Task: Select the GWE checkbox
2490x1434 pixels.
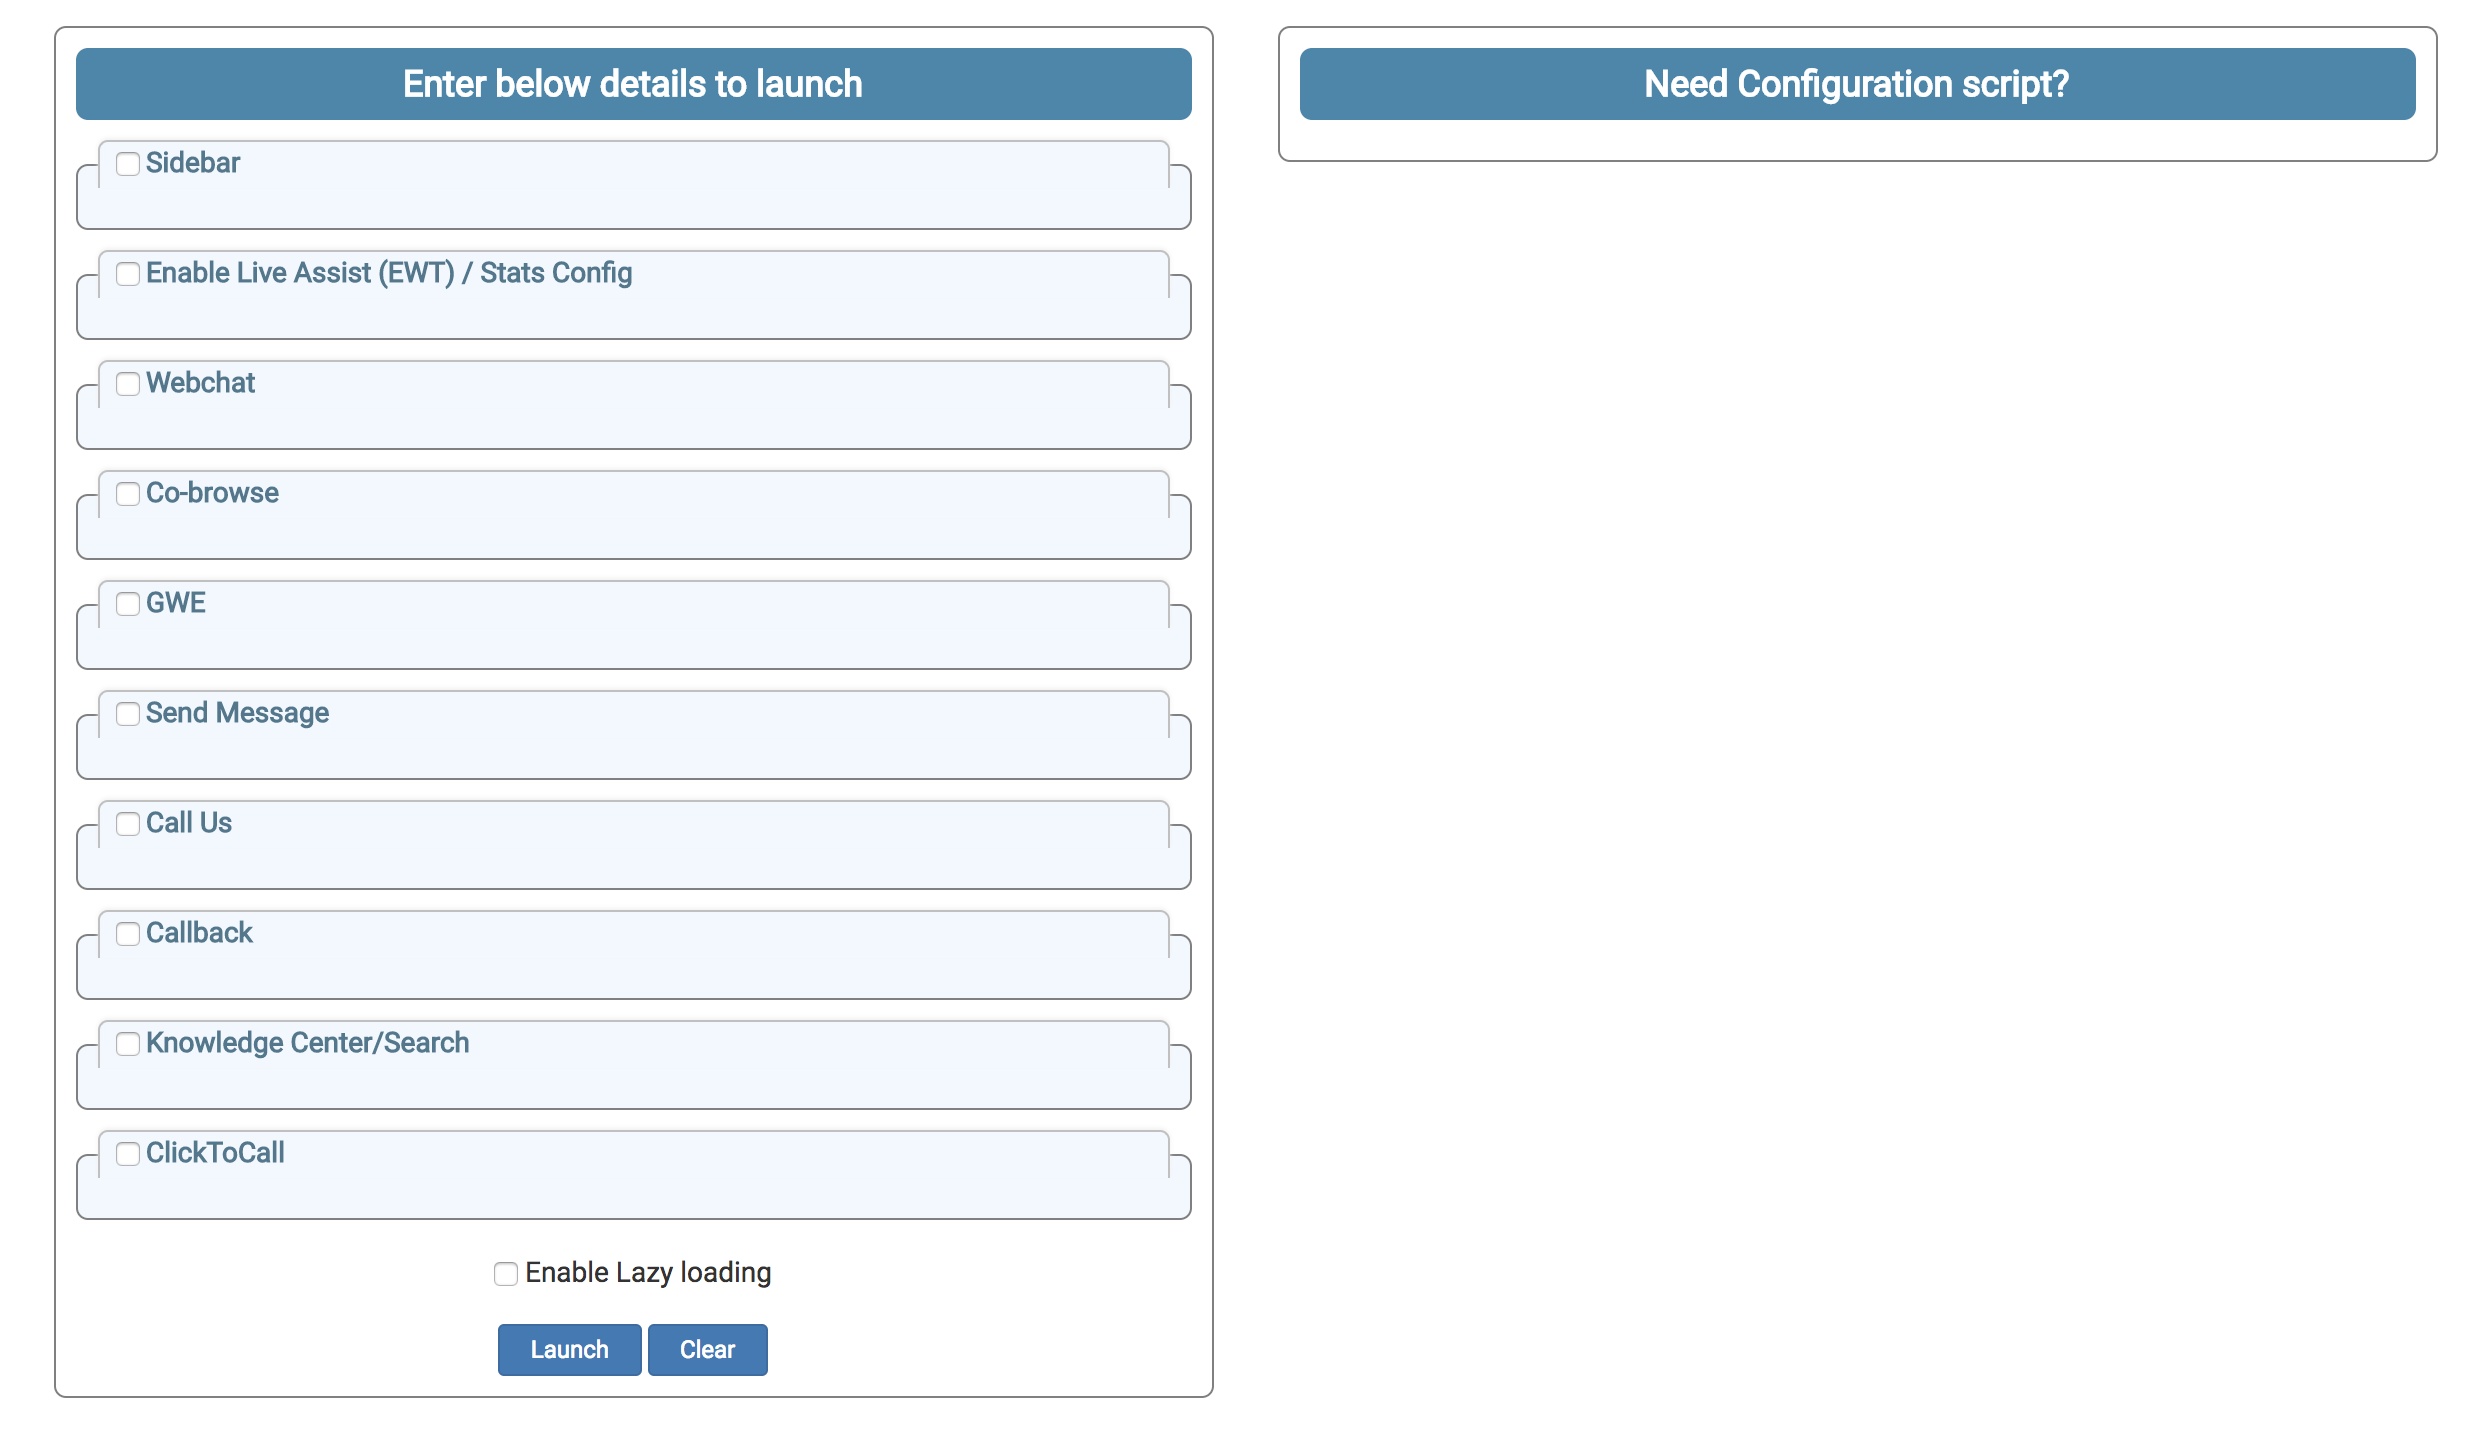Action: 128,604
